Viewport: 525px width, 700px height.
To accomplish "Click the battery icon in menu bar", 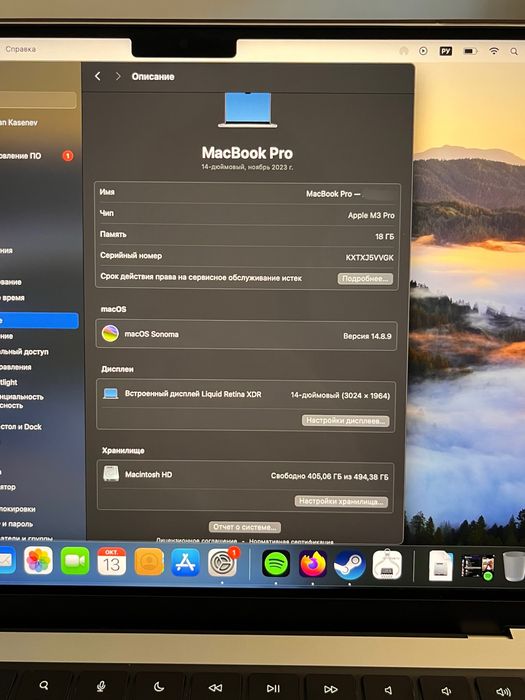I will pos(470,51).
